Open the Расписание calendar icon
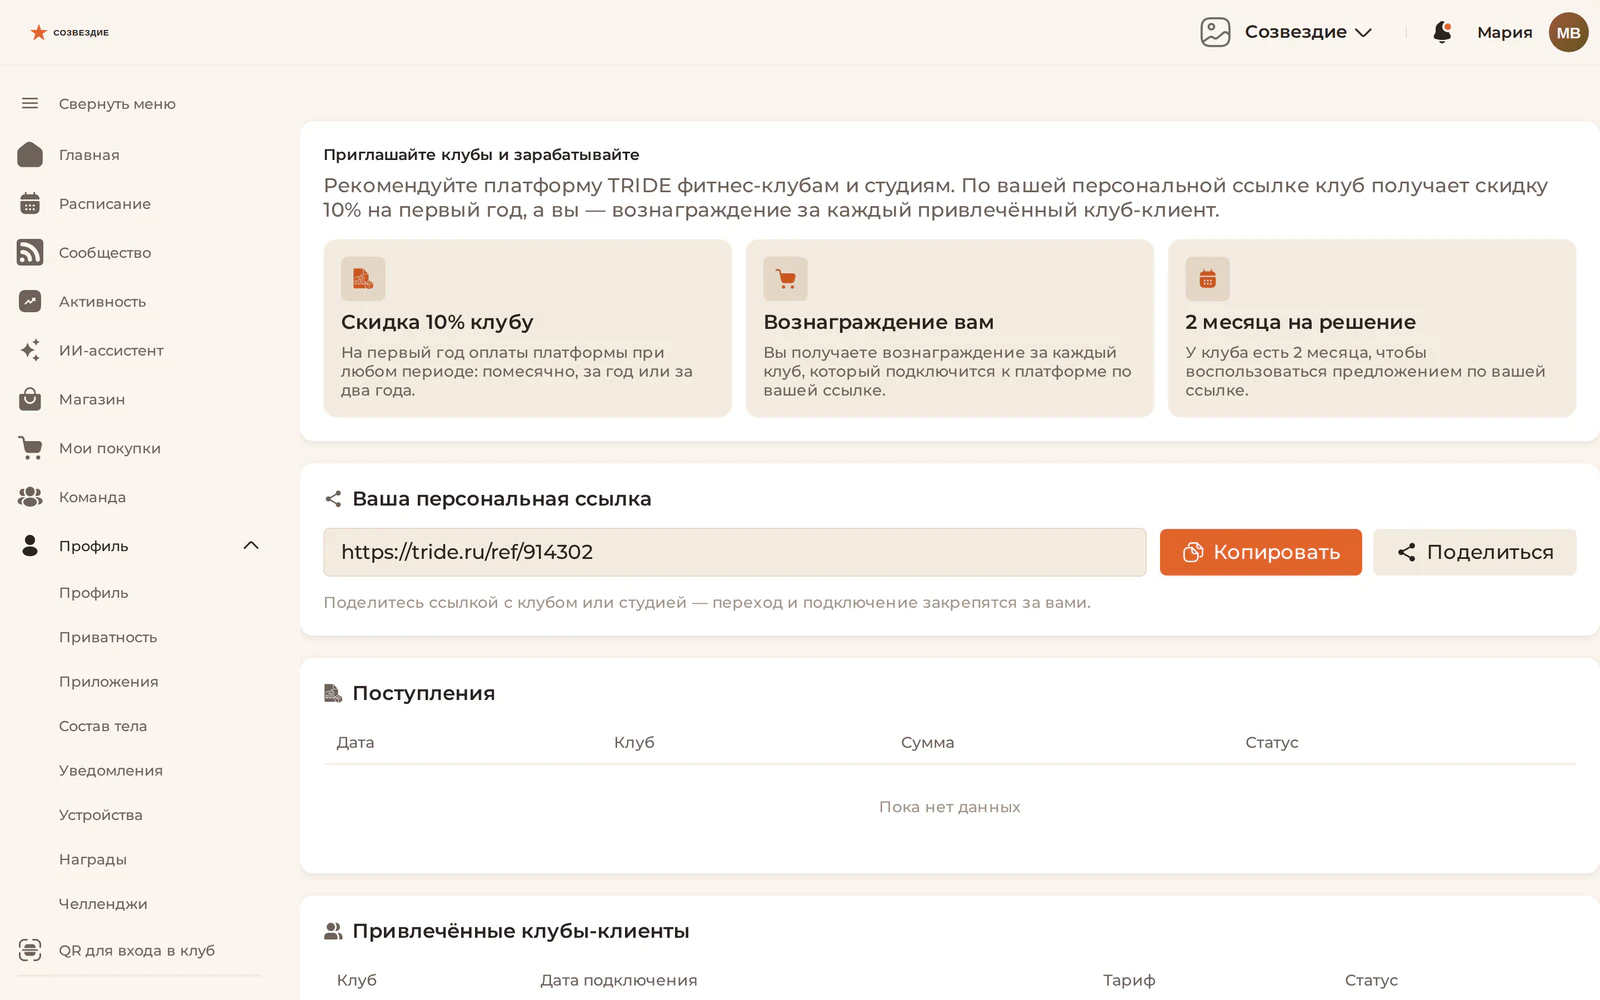Viewport: 1600px width, 1000px height. 30,203
